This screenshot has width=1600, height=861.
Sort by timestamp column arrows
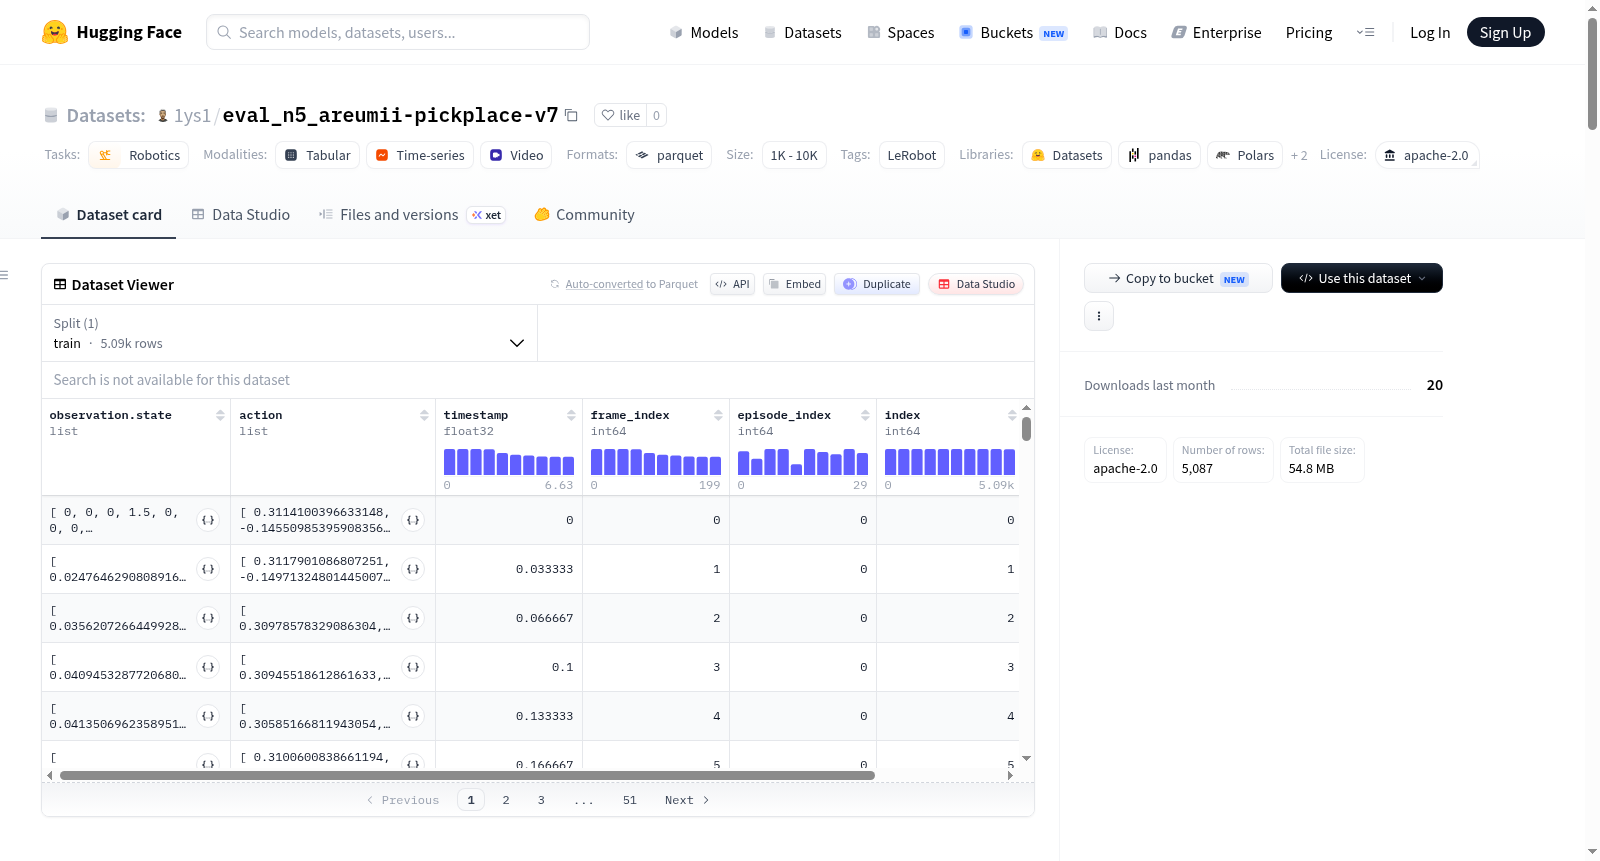tap(571, 415)
